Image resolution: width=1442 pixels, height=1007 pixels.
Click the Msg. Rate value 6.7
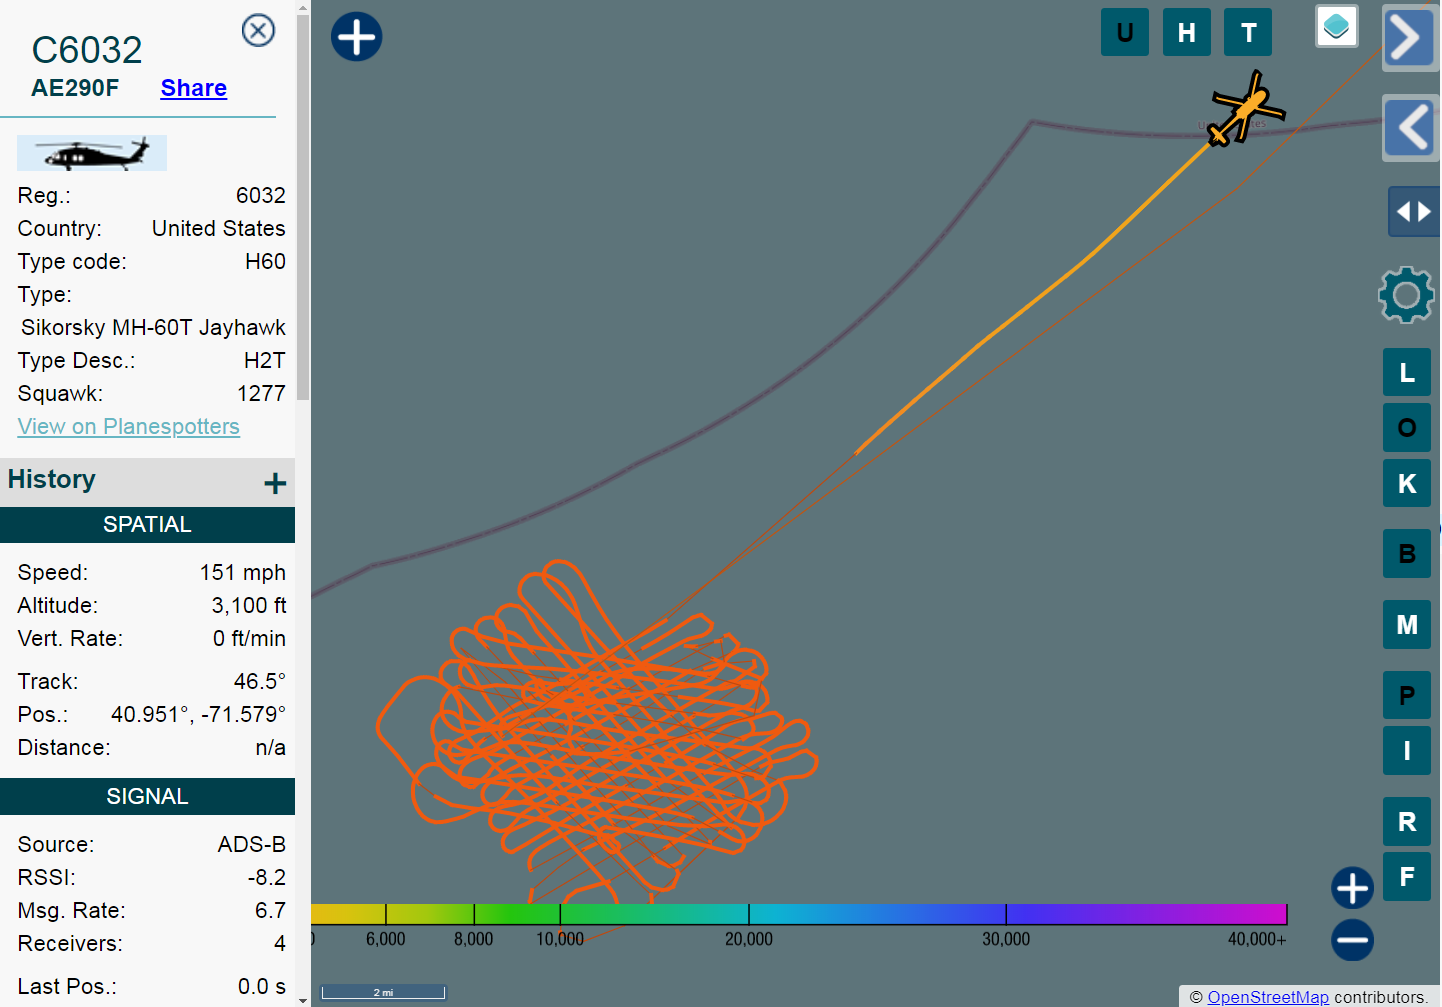point(270,910)
